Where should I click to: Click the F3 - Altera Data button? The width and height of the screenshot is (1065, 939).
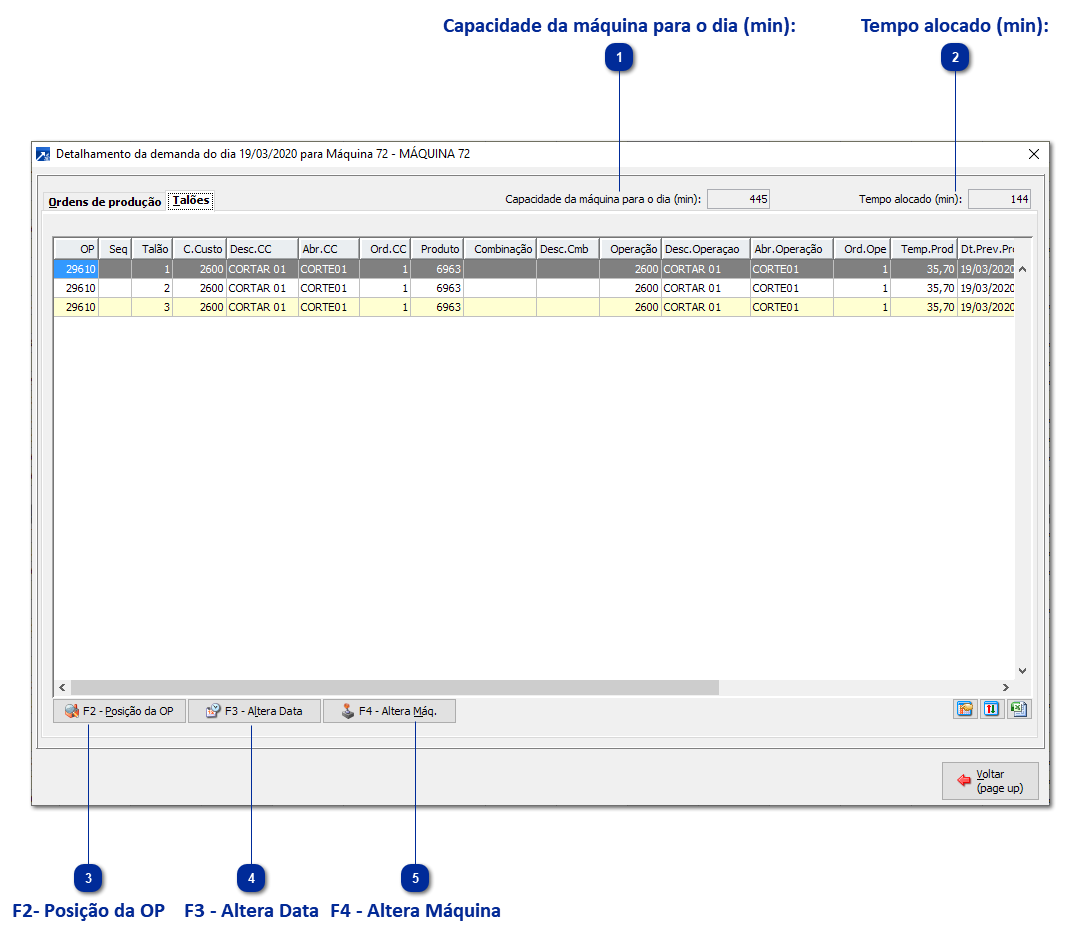[x=254, y=711]
